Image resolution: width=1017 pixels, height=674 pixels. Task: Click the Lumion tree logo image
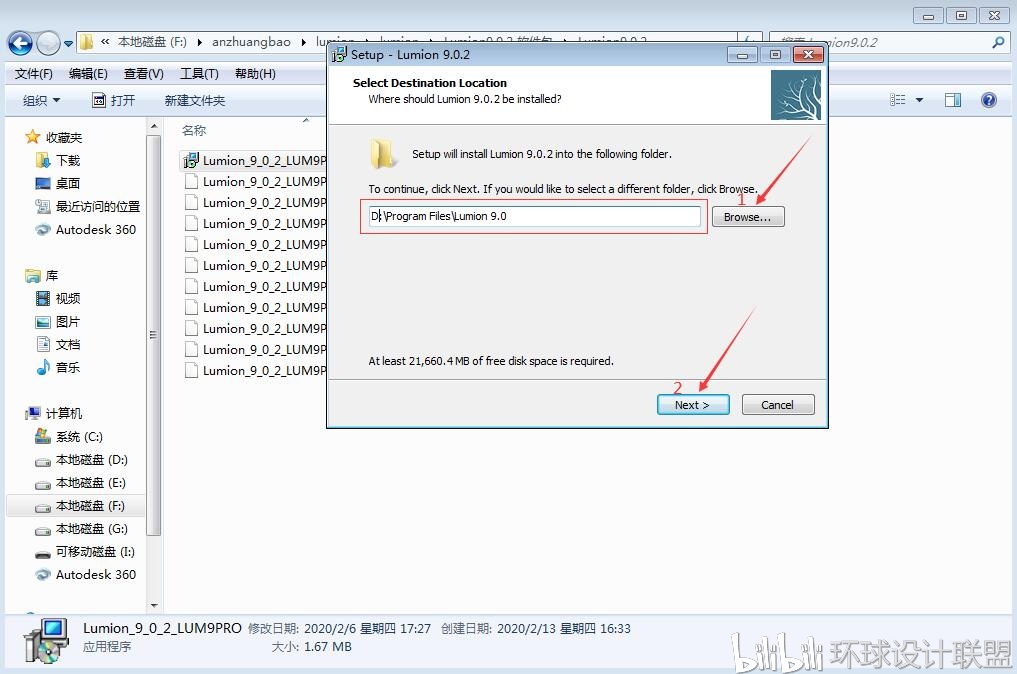(x=796, y=95)
